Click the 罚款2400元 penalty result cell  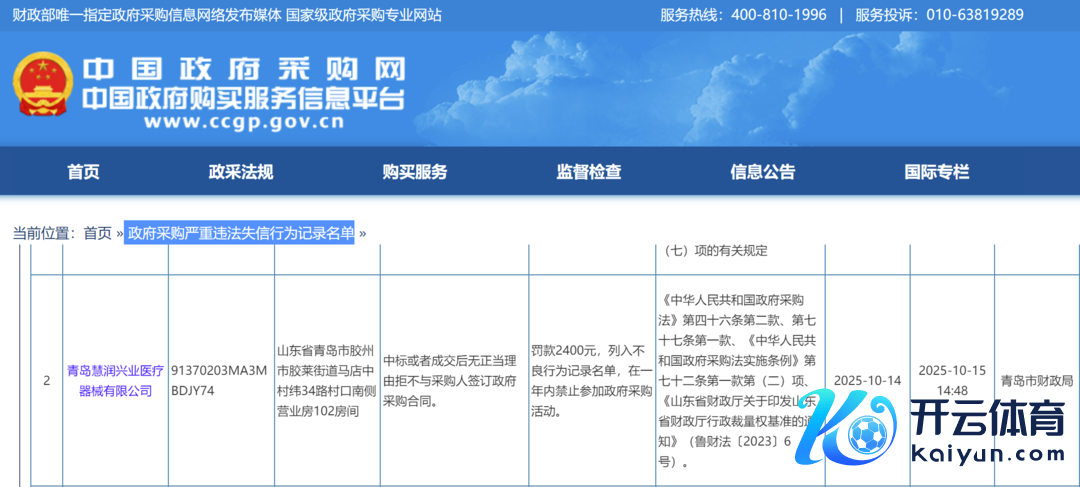pyautogui.click(x=591, y=380)
